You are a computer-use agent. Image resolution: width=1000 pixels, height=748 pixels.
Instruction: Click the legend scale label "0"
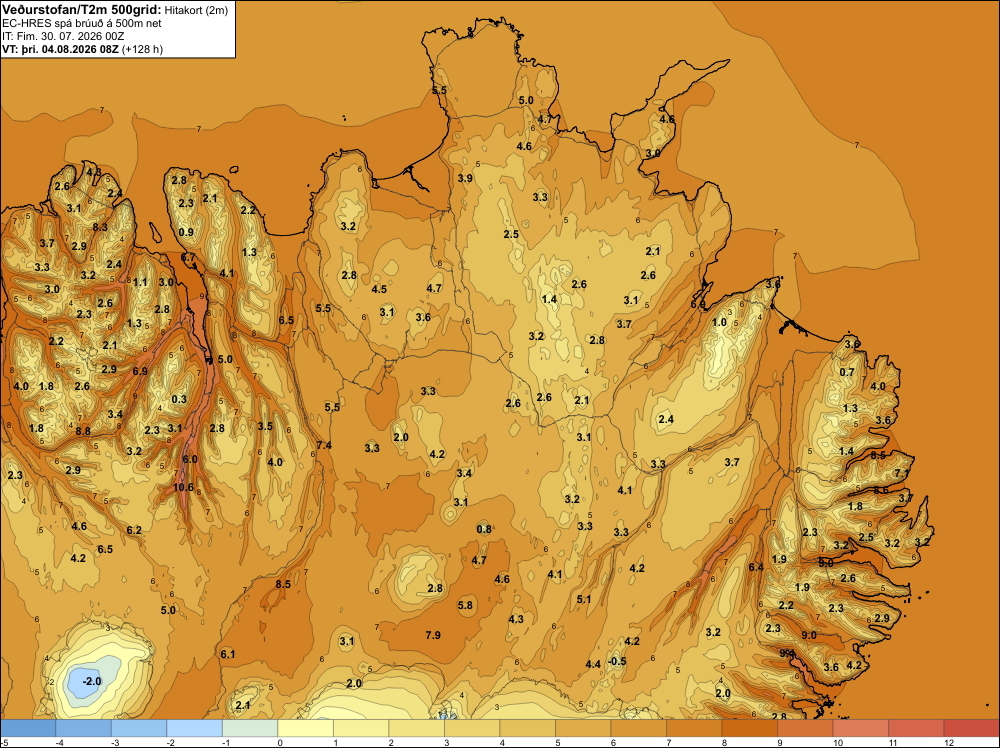pyautogui.click(x=280, y=742)
